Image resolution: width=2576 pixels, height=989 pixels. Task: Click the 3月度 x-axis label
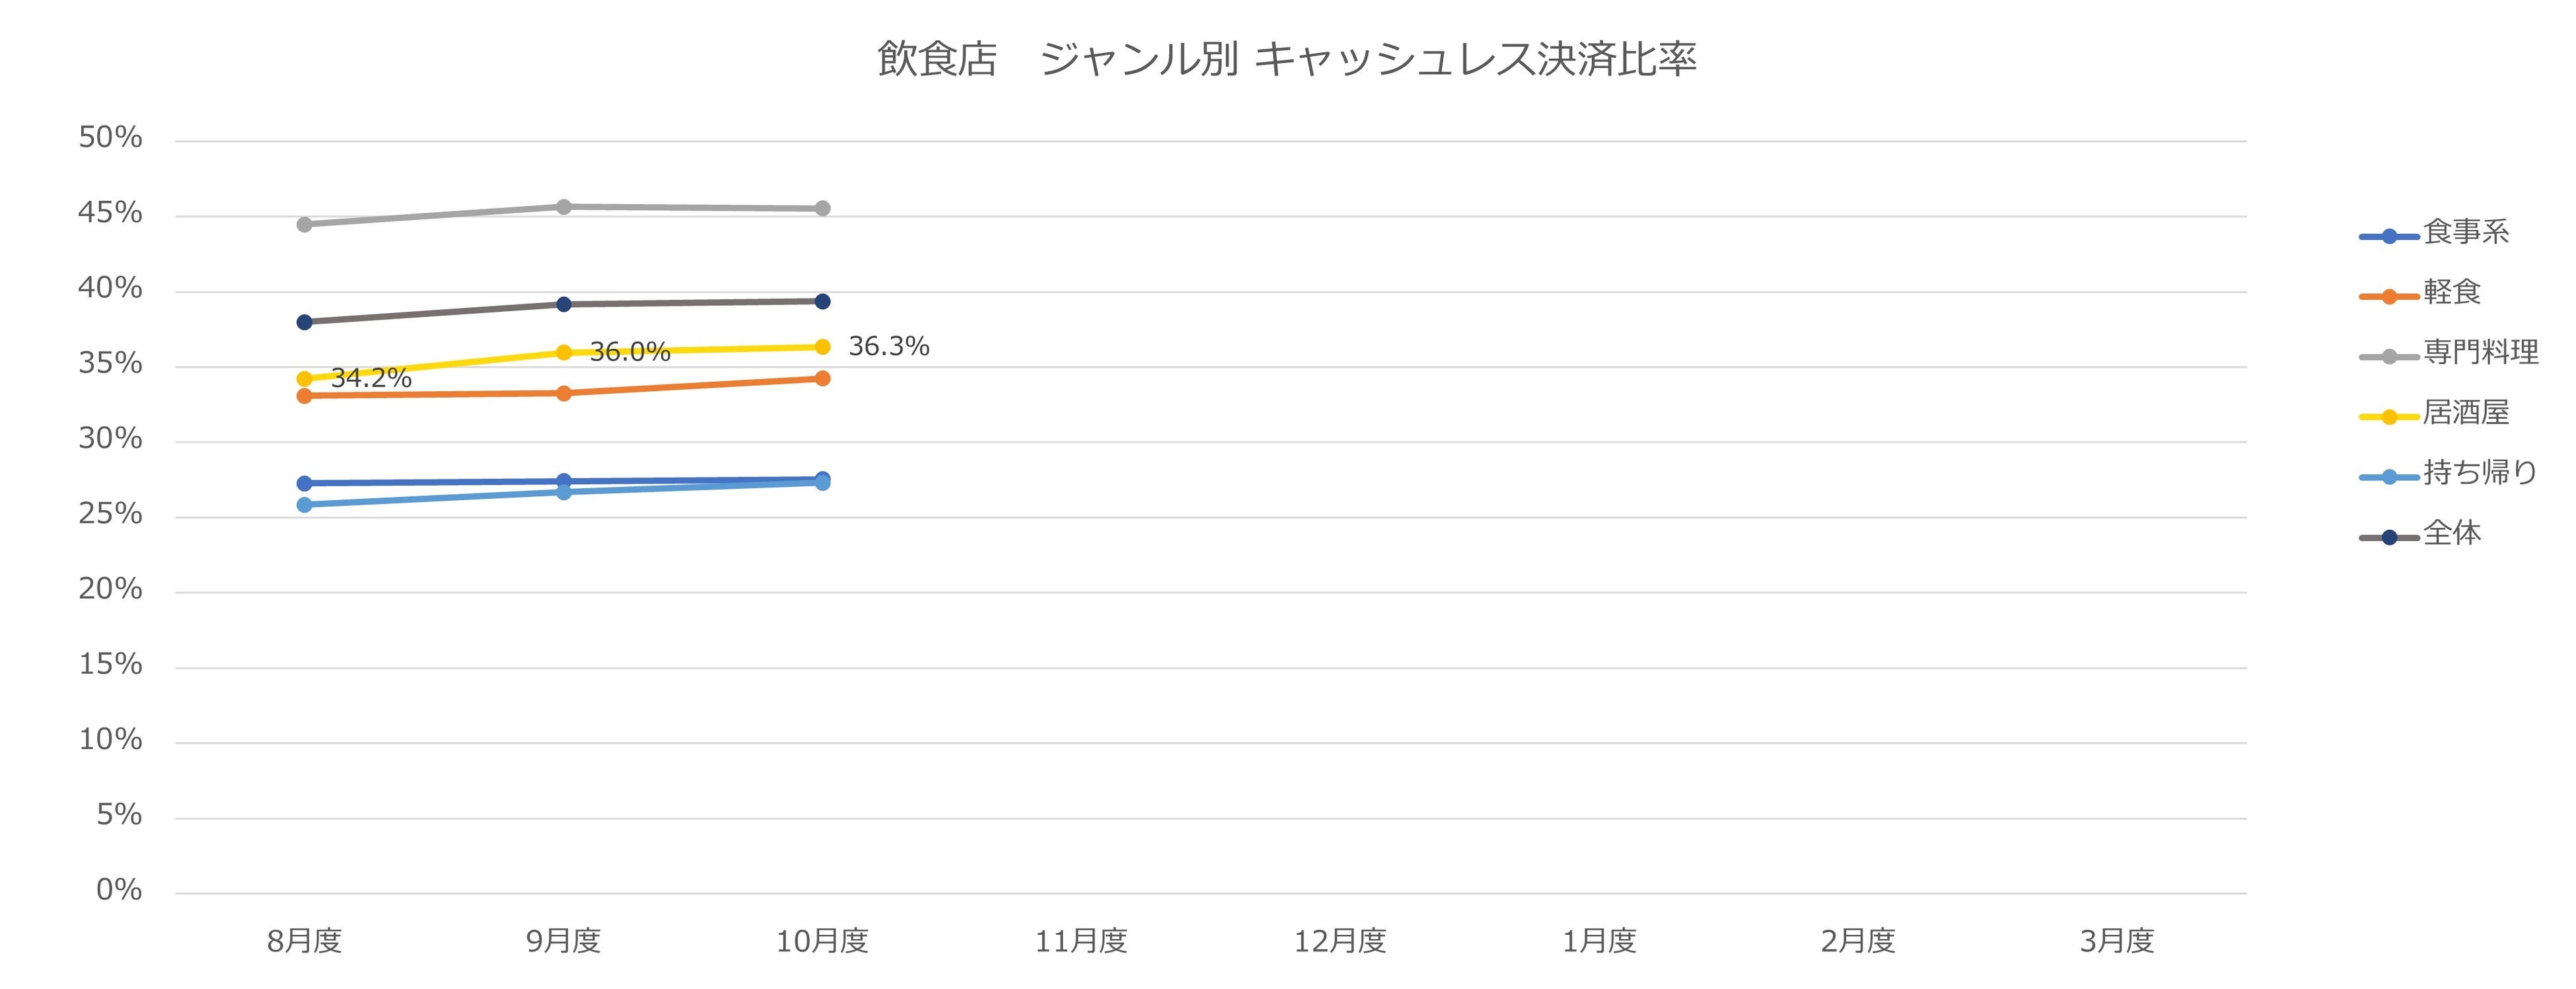(x=2116, y=941)
